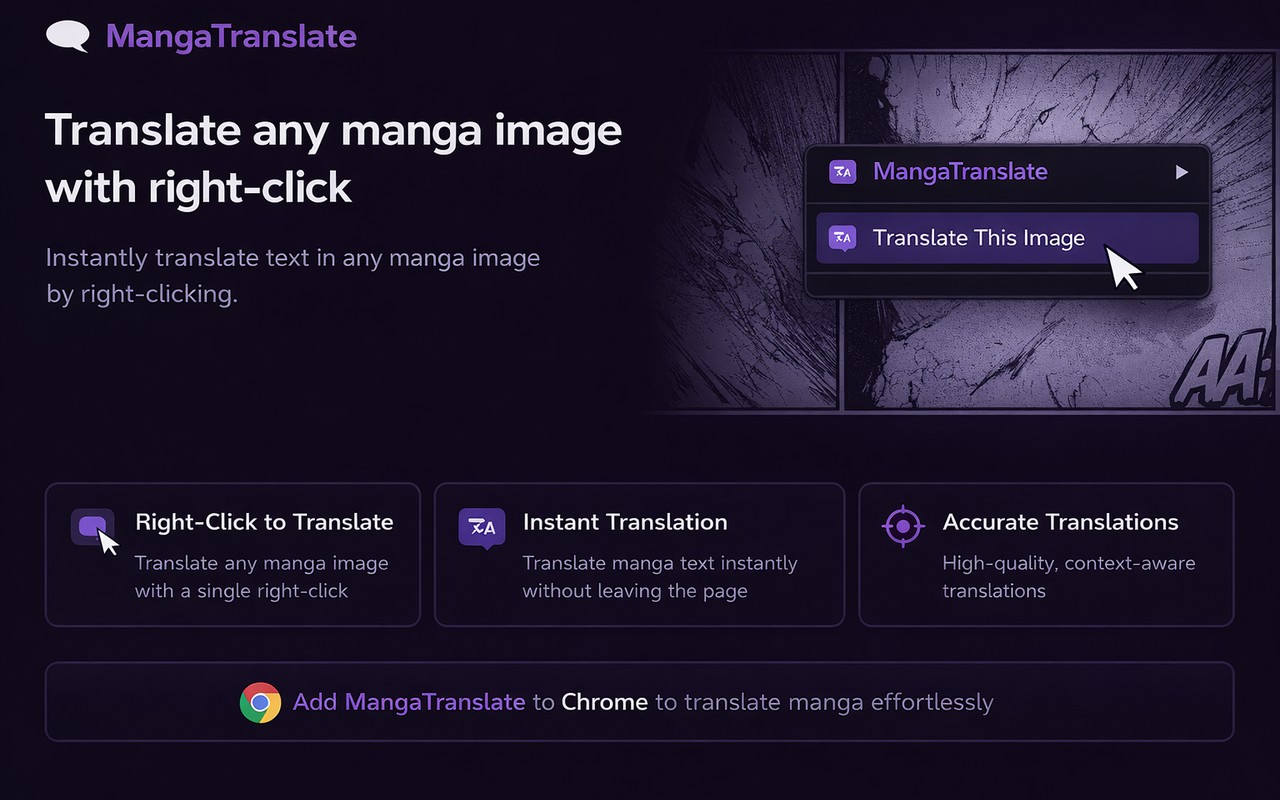Image resolution: width=1280 pixels, height=800 pixels.
Task: Click the manga panel preview image
Action: click(960, 232)
